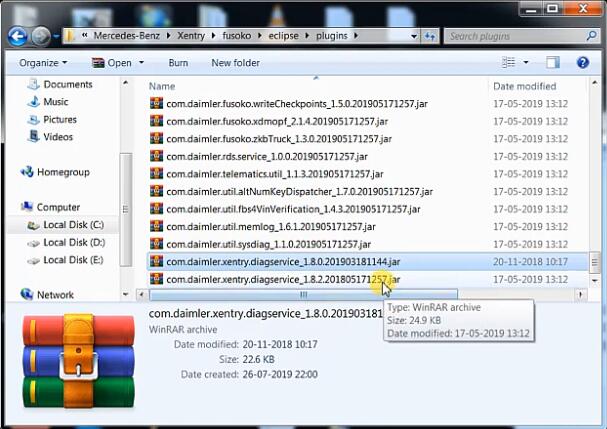Select eclipse in the address path

[283, 36]
